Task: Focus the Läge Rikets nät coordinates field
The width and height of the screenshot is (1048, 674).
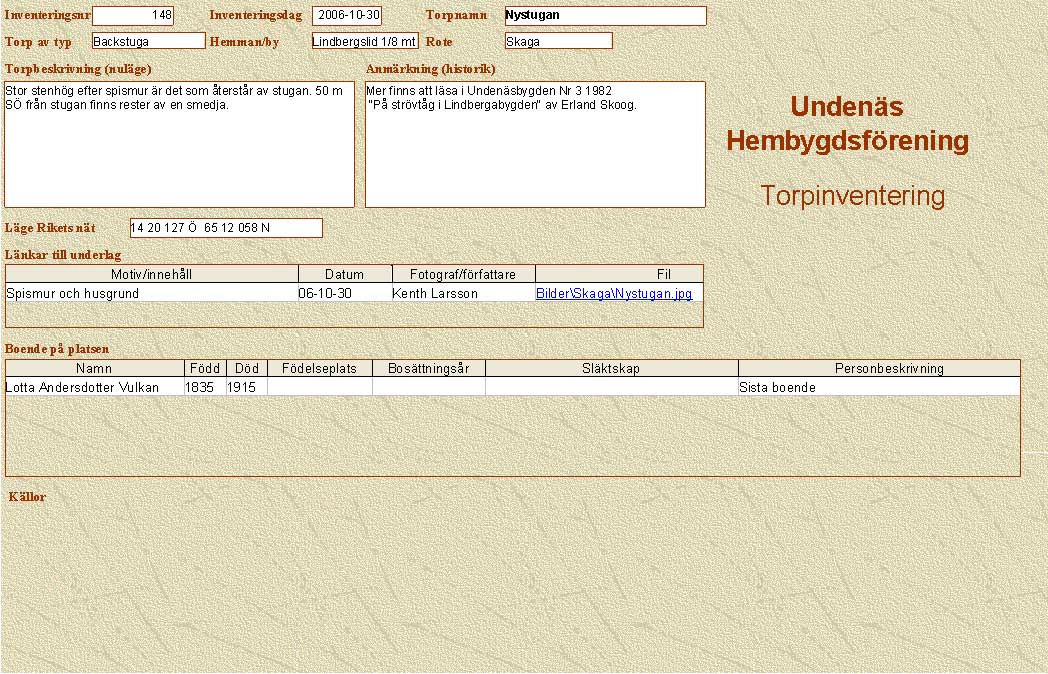Action: (226, 228)
